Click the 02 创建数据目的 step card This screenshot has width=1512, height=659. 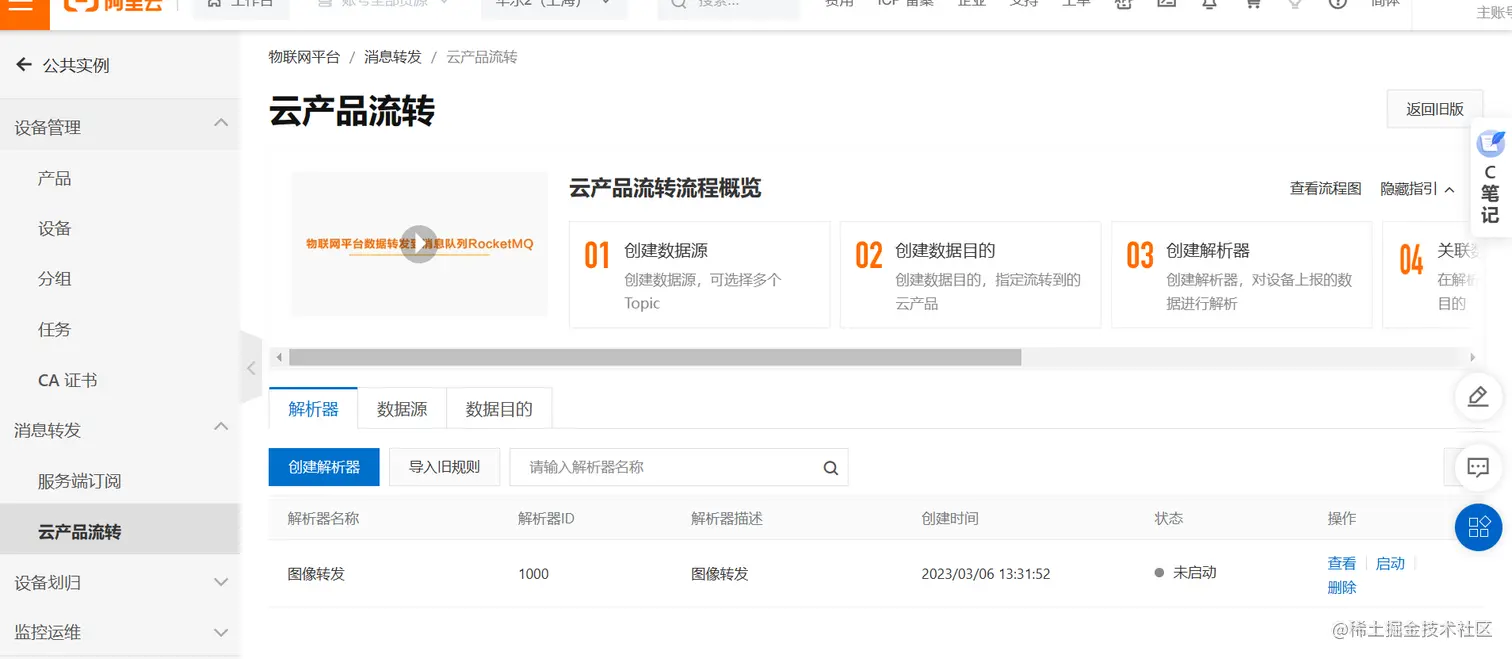pos(970,275)
